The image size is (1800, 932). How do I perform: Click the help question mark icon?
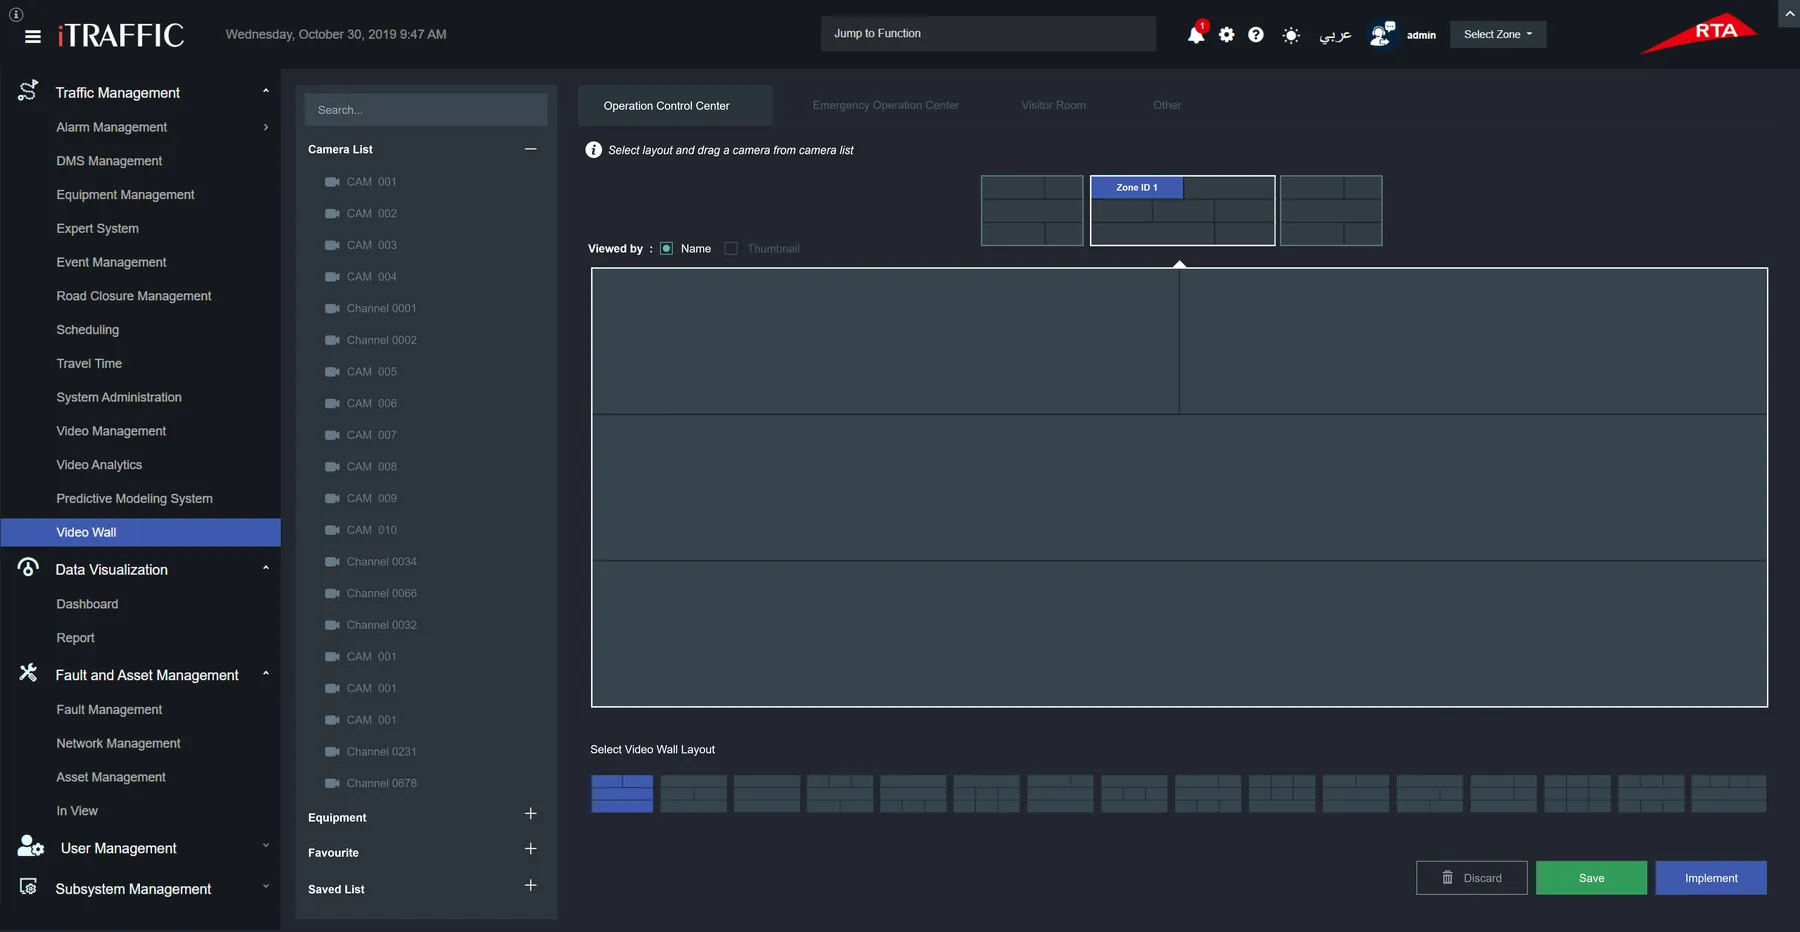point(1256,35)
